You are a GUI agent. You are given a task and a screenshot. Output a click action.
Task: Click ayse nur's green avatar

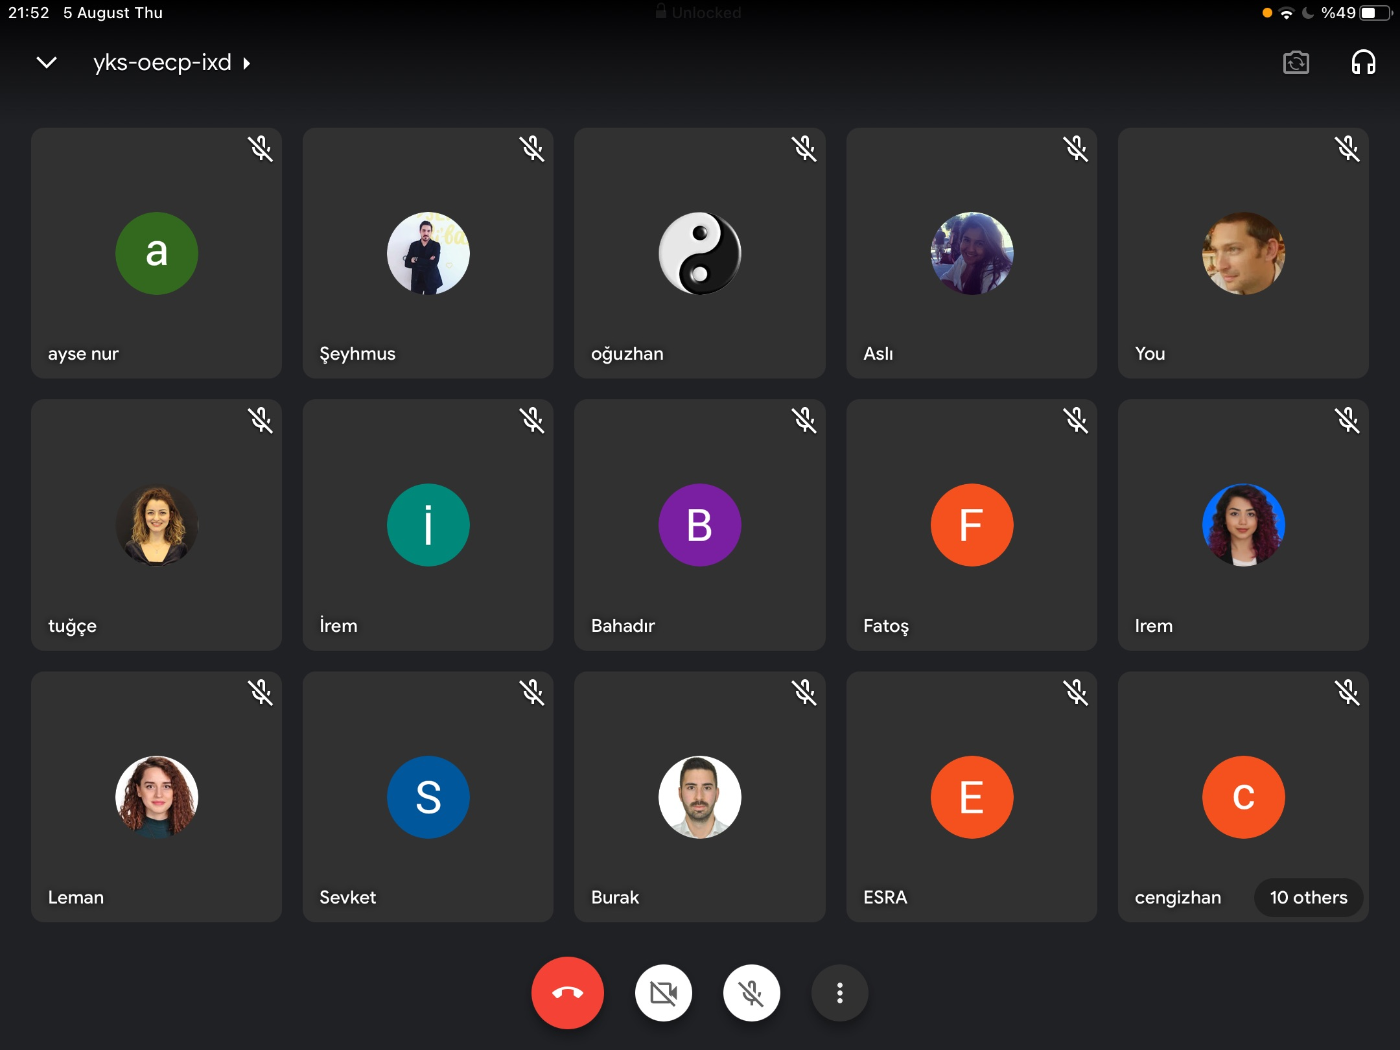157,253
